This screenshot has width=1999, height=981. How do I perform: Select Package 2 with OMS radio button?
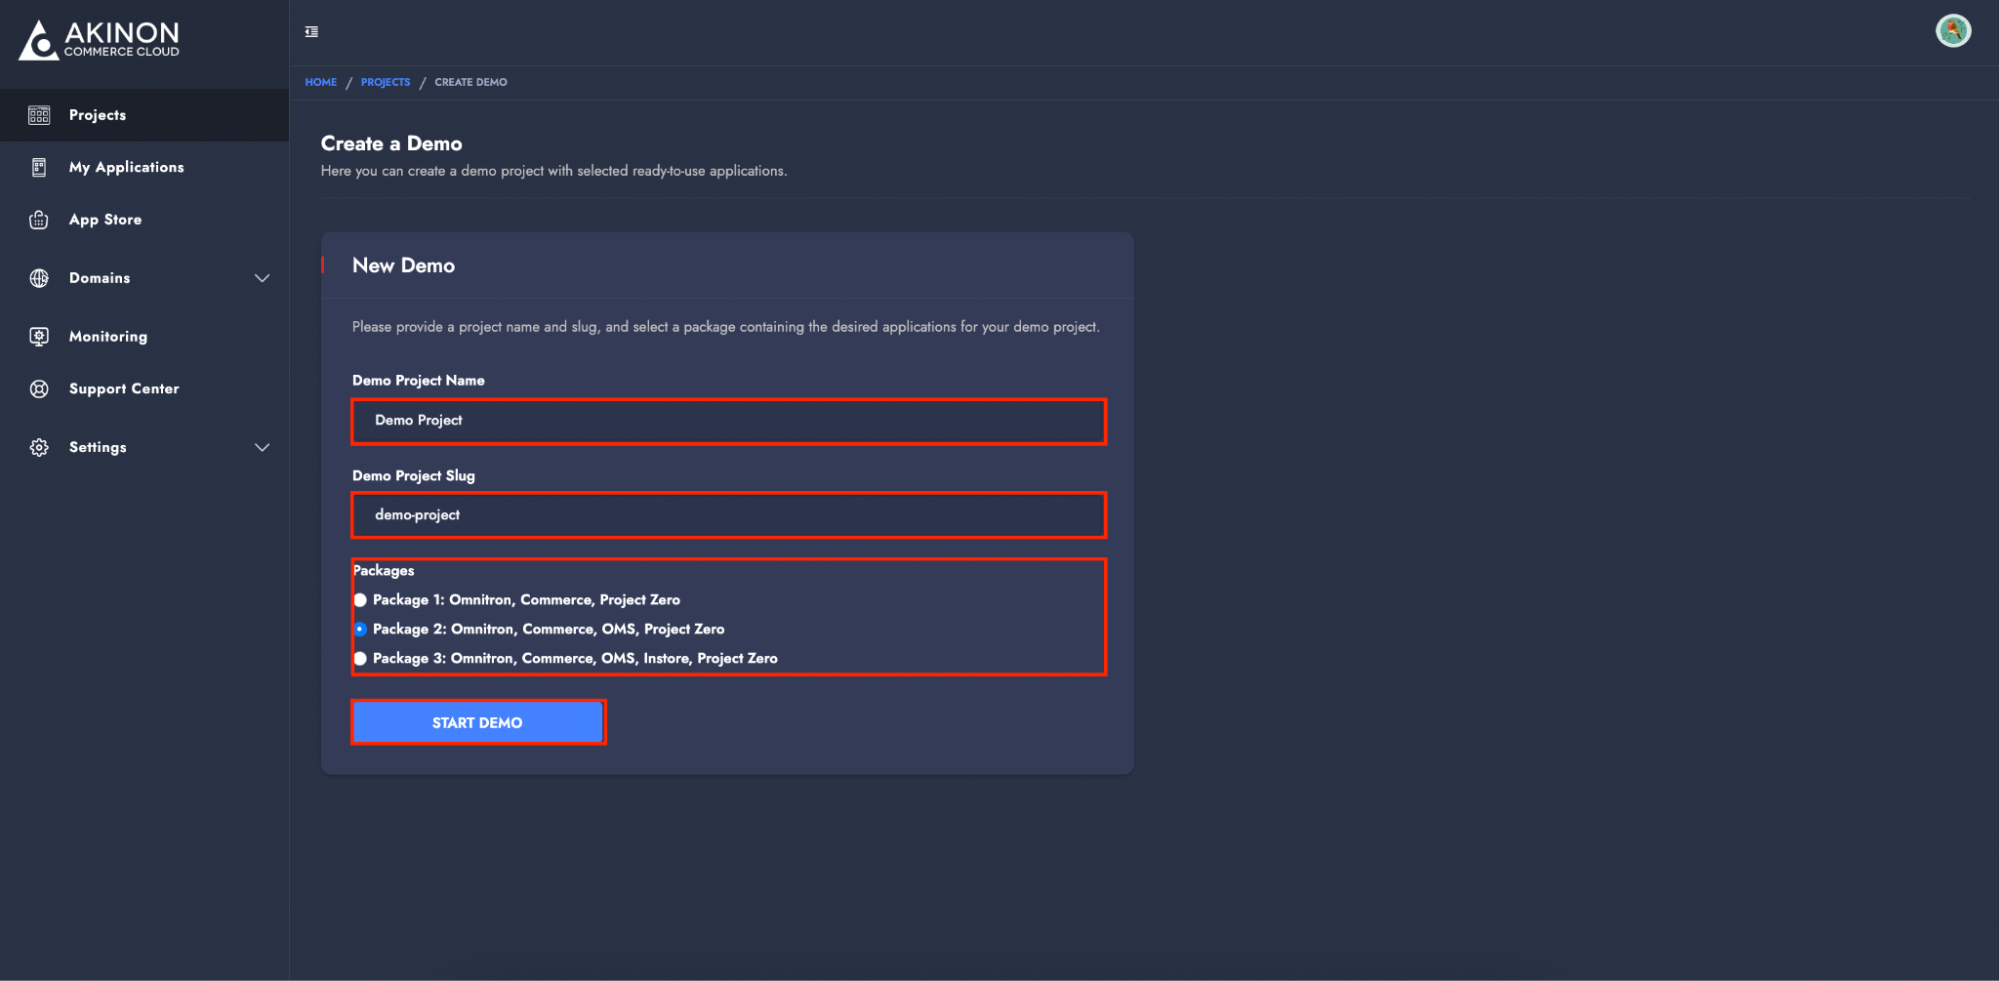click(x=360, y=629)
